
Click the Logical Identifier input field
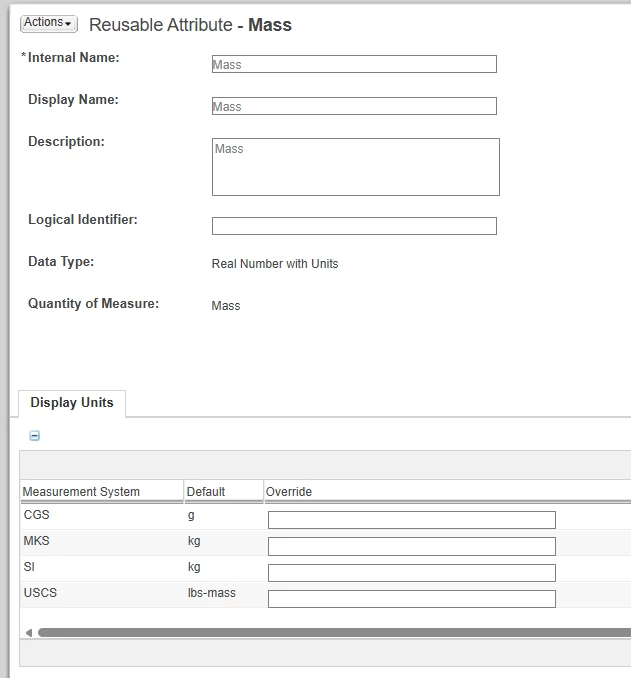pyautogui.click(x=354, y=226)
